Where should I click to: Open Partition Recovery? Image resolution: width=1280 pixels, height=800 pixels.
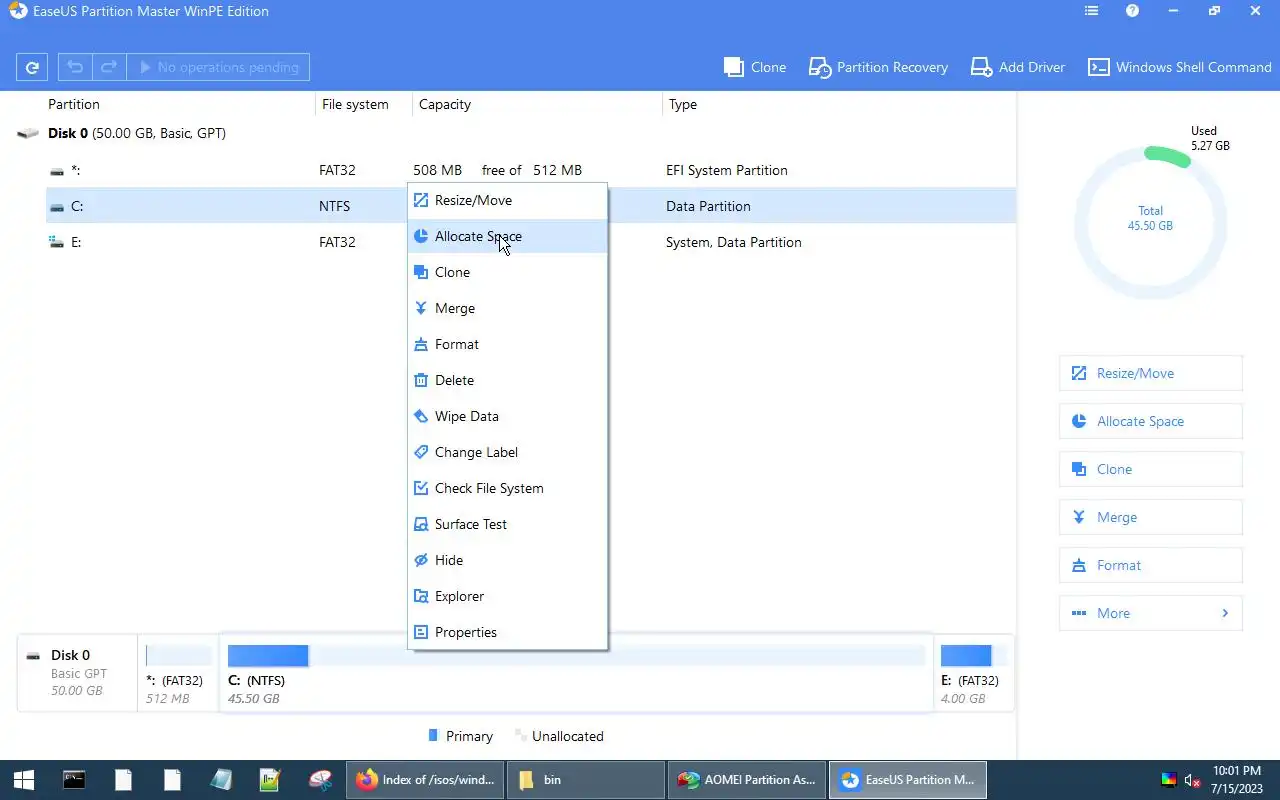878,67
